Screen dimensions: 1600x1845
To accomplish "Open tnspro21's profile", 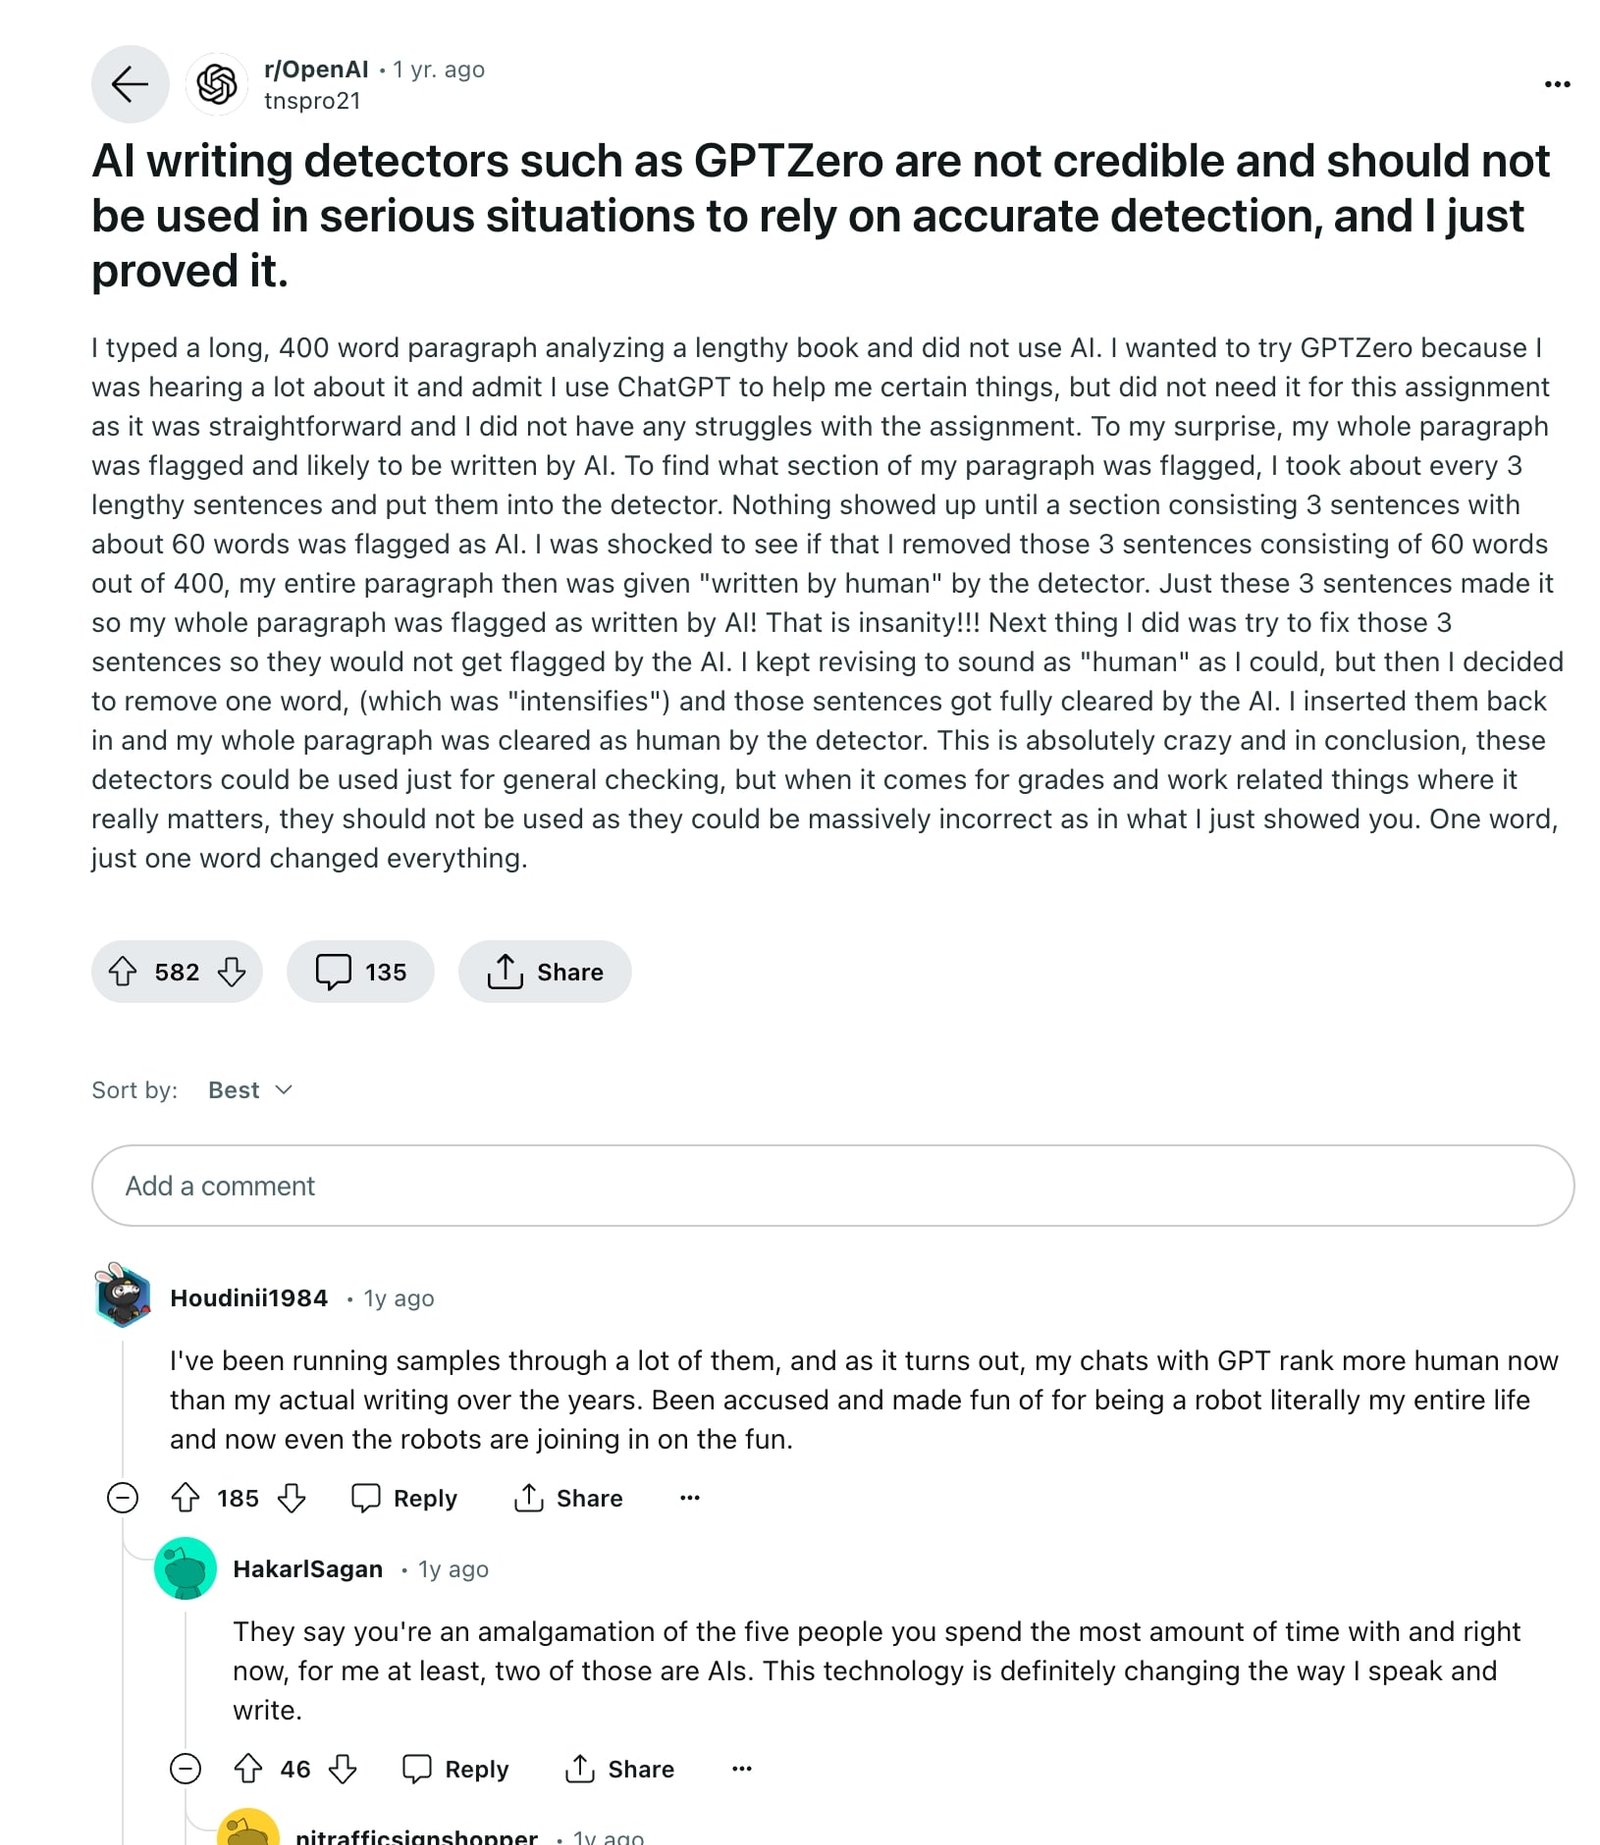I will pyautogui.click(x=312, y=100).
